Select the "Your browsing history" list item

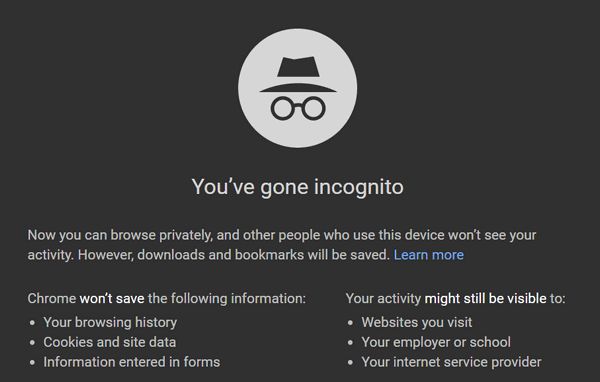(110, 322)
